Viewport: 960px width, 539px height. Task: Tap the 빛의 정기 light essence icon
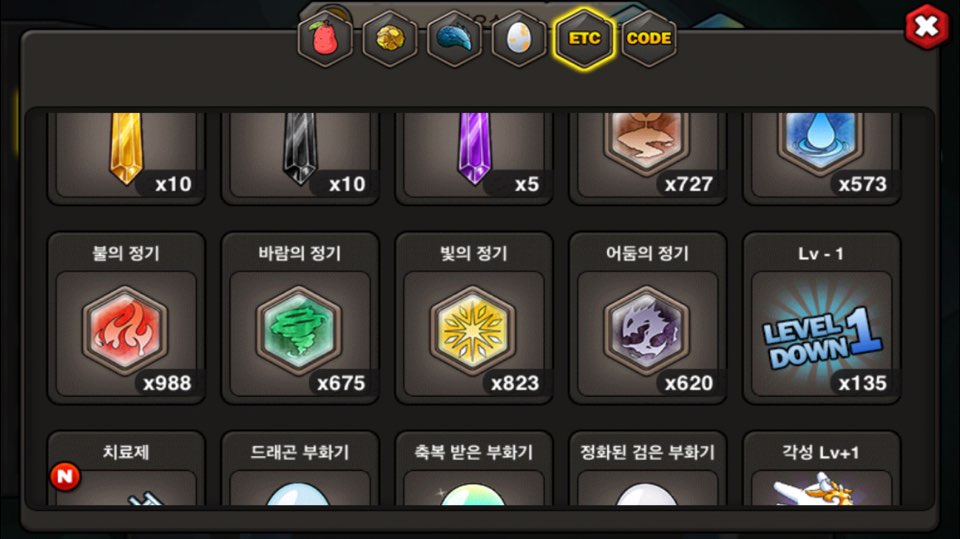click(473, 330)
